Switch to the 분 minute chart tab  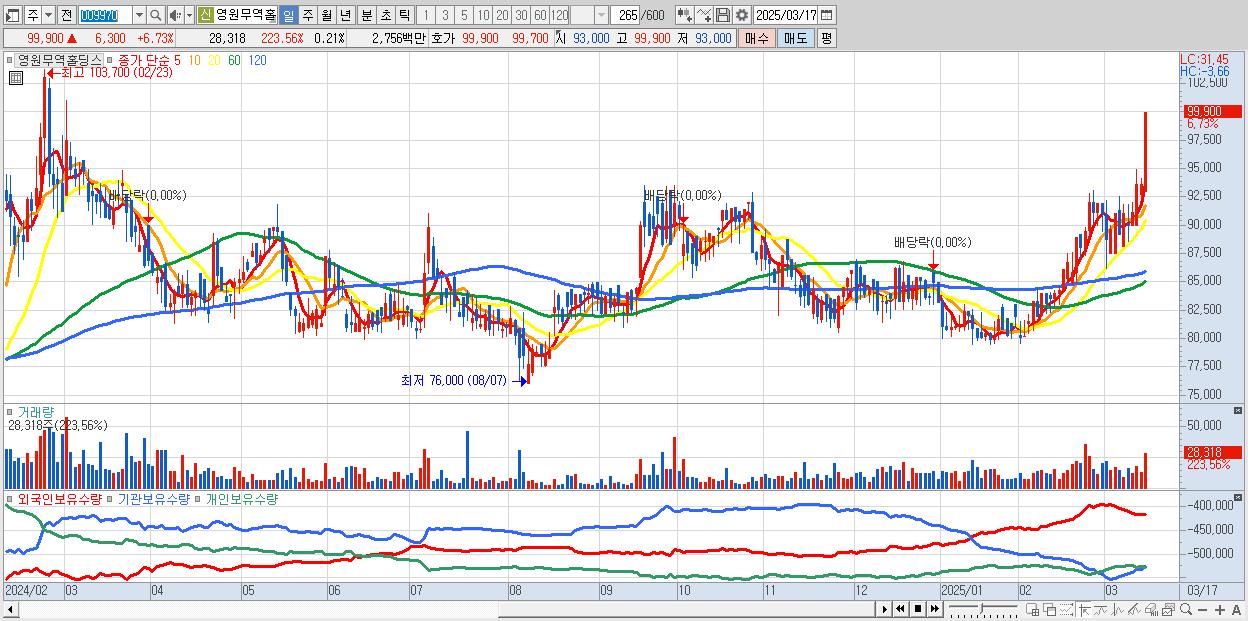[366, 15]
